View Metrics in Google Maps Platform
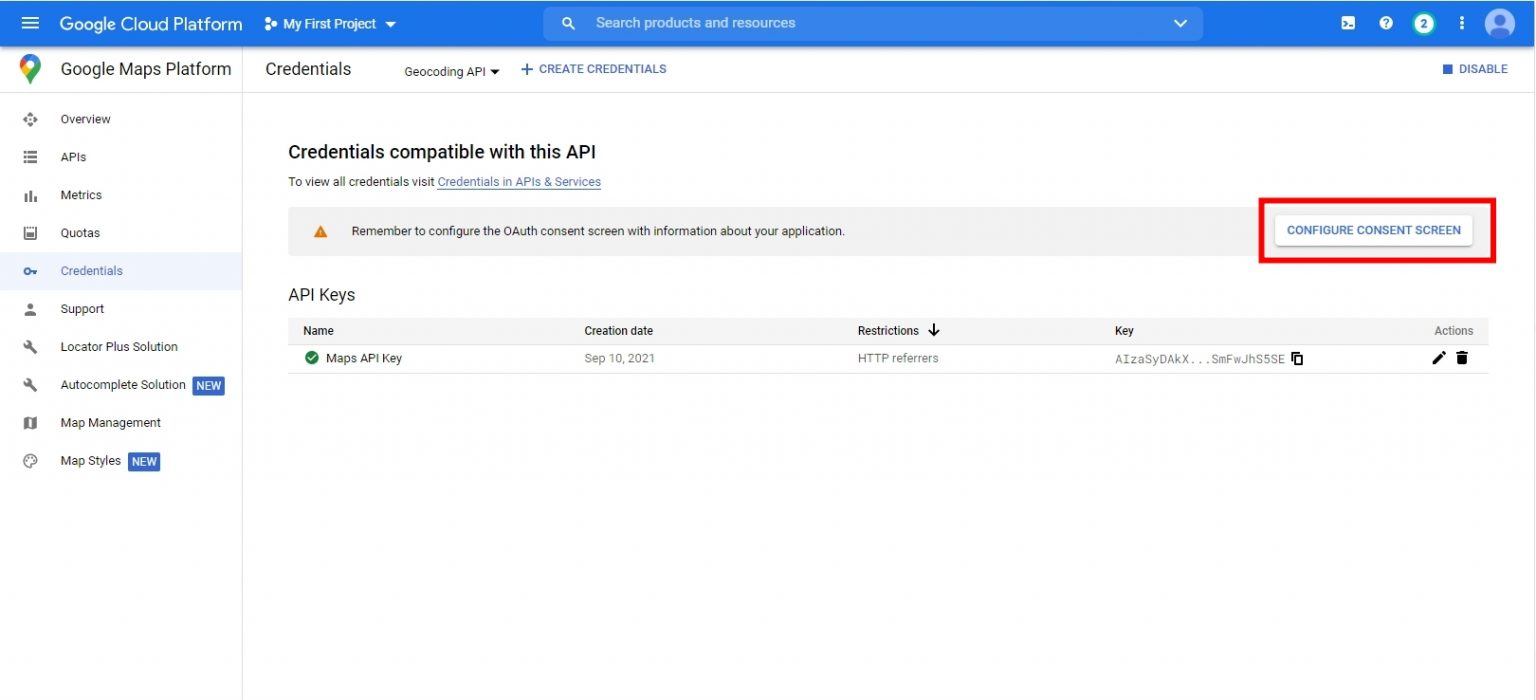 [81, 194]
